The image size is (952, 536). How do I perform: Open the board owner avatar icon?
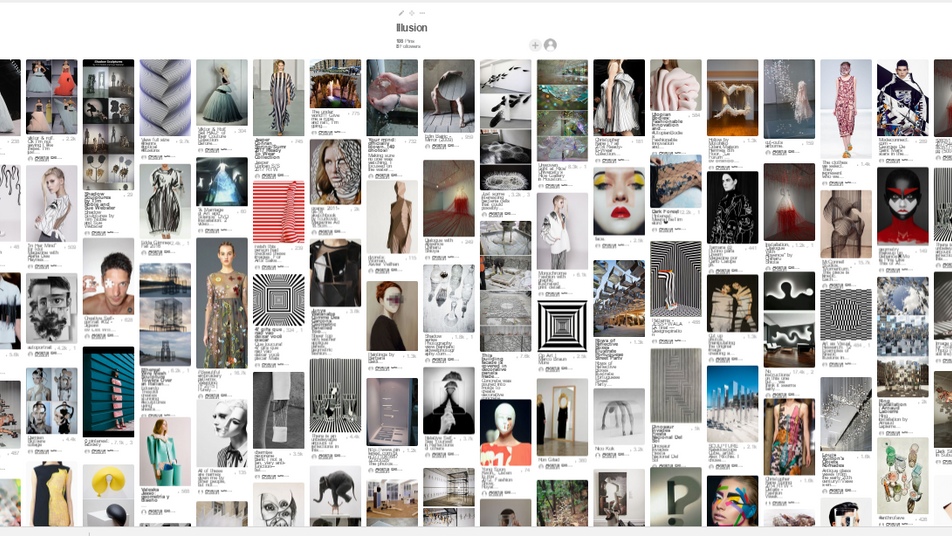click(x=551, y=45)
